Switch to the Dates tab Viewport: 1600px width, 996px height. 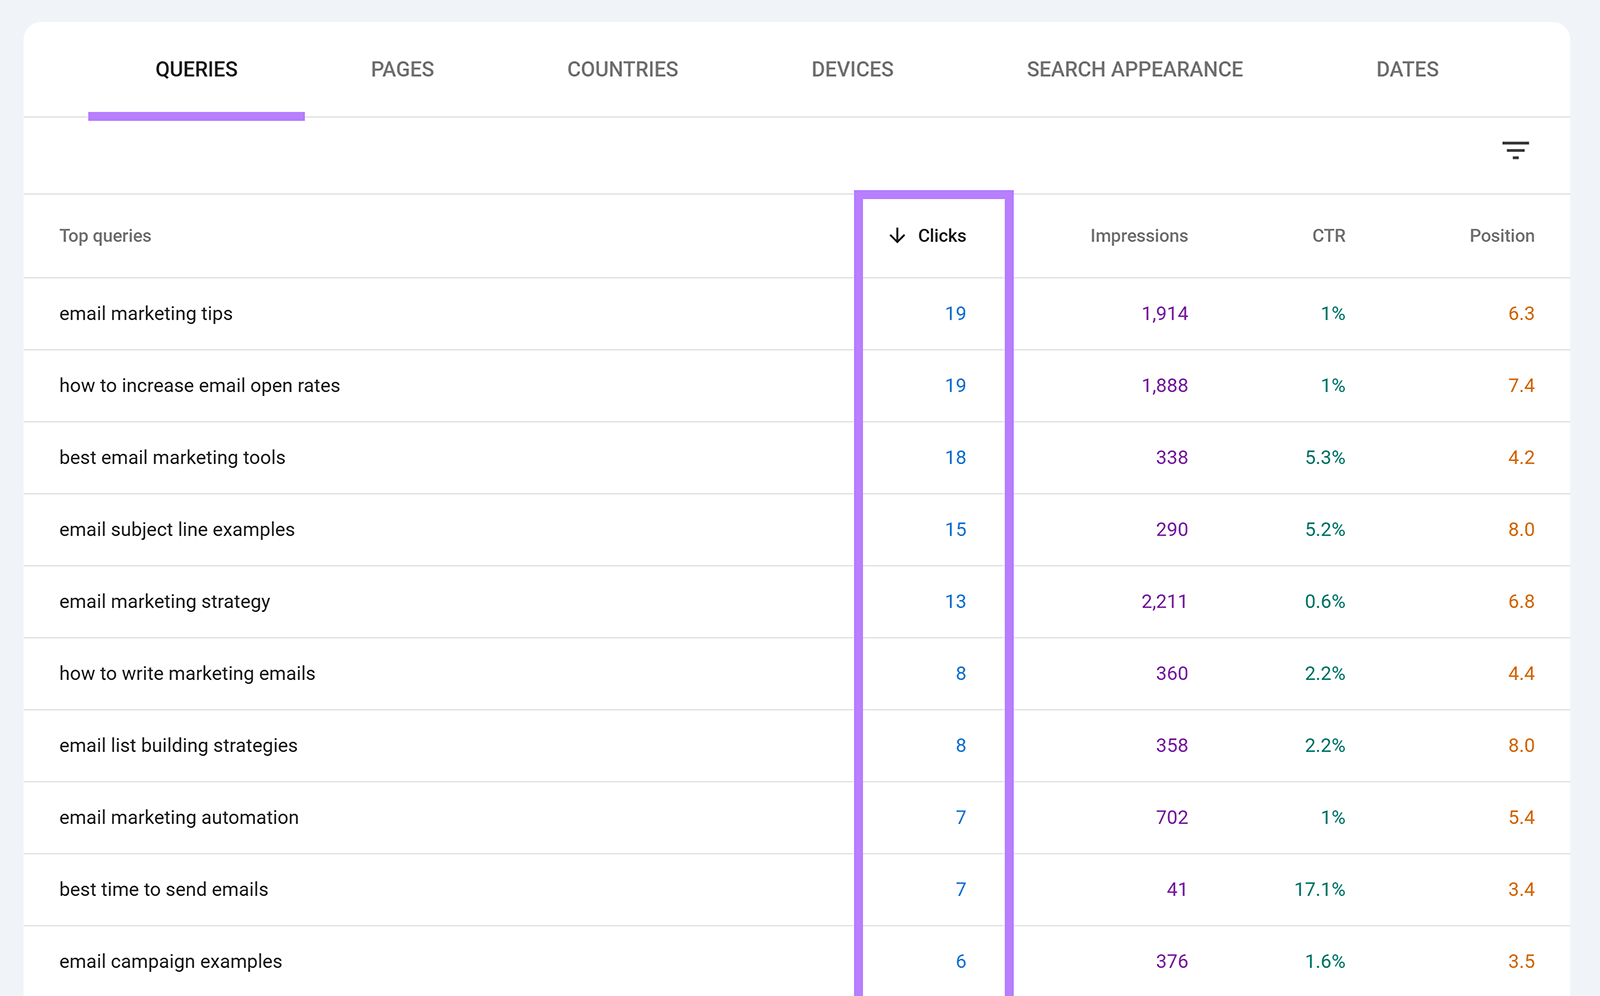click(1407, 69)
